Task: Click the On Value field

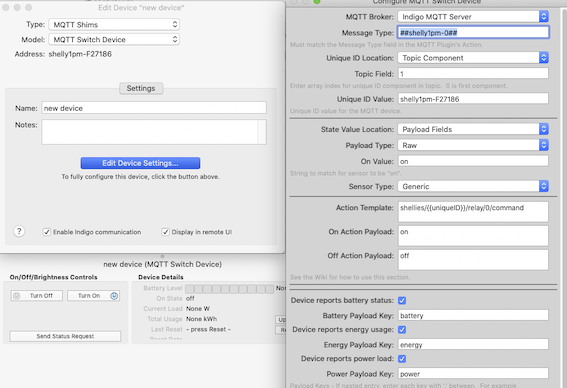Action: point(473,161)
